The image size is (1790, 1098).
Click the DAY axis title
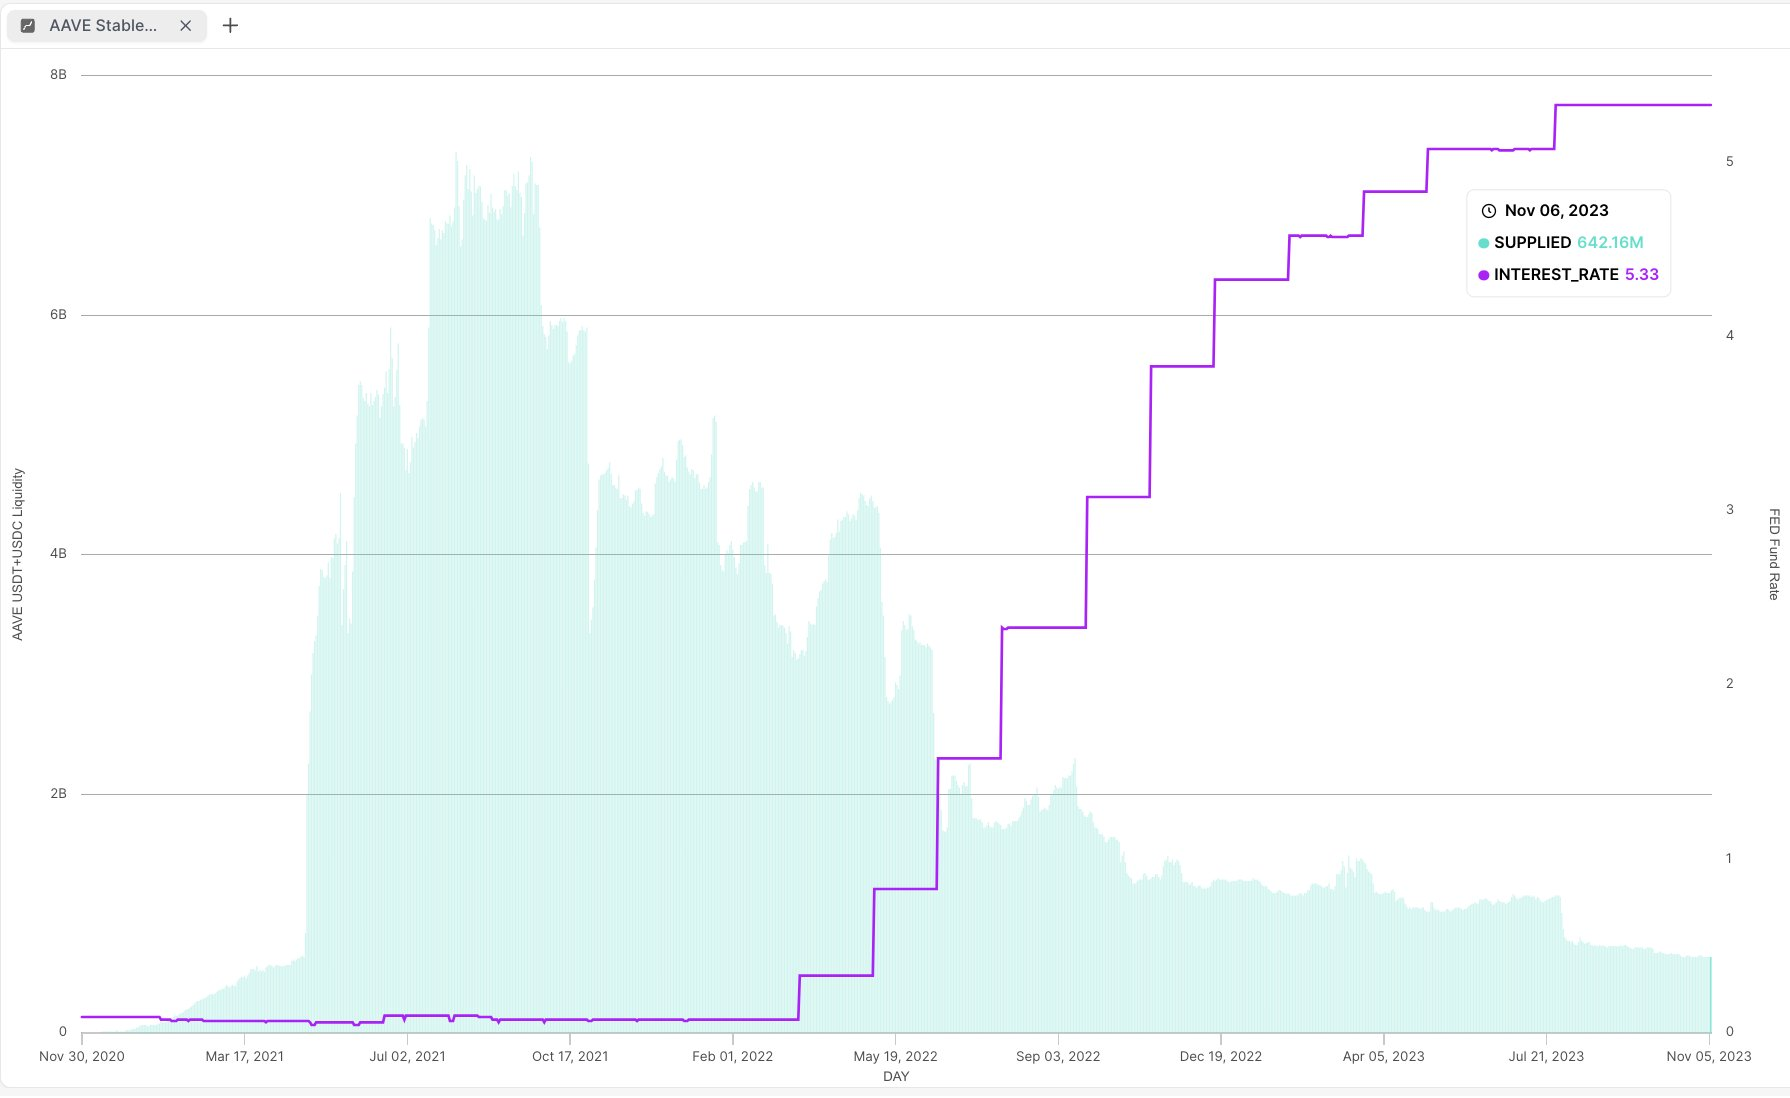(x=896, y=1077)
